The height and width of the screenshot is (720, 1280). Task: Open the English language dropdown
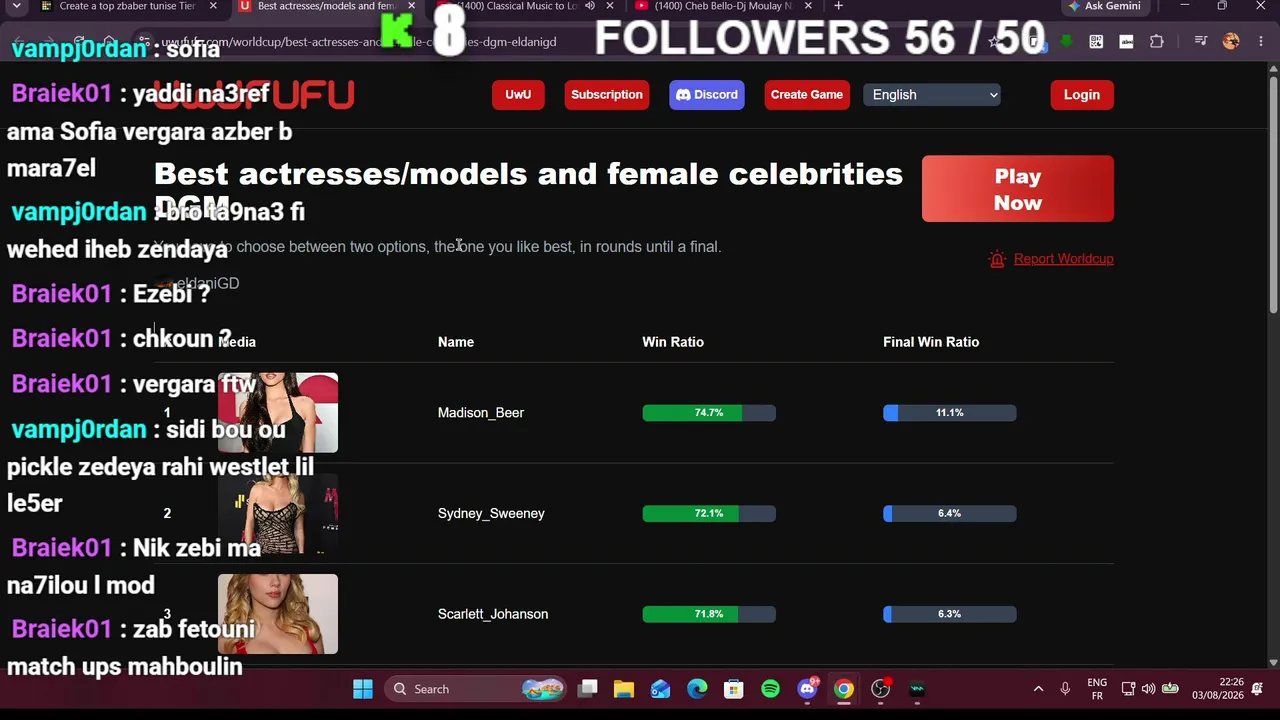932,95
